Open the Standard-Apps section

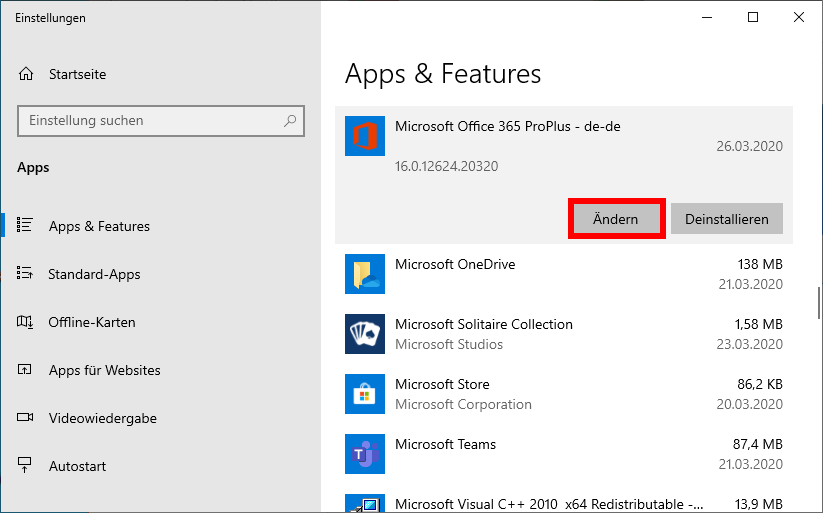(94, 275)
